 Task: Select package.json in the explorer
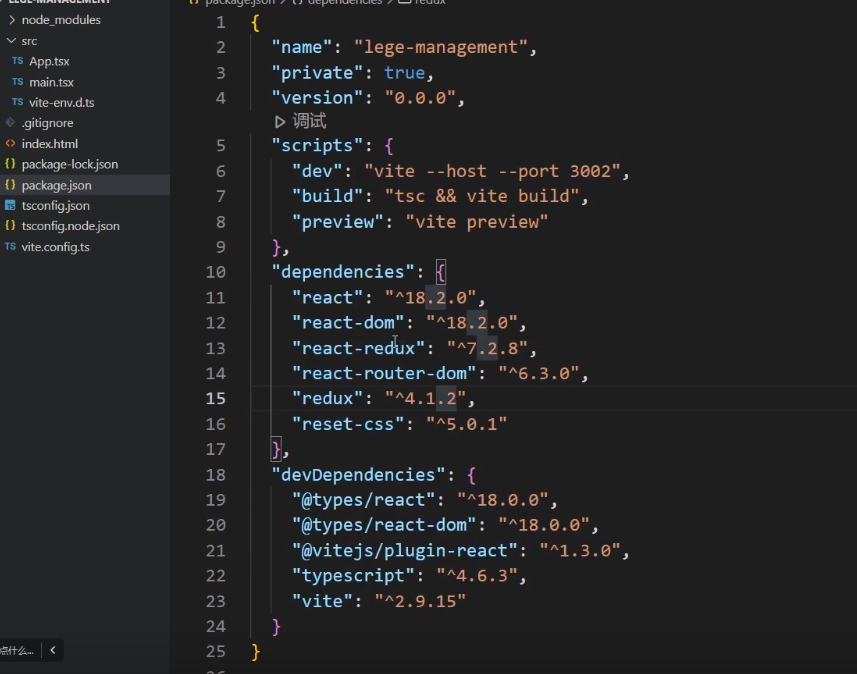click(x=56, y=185)
